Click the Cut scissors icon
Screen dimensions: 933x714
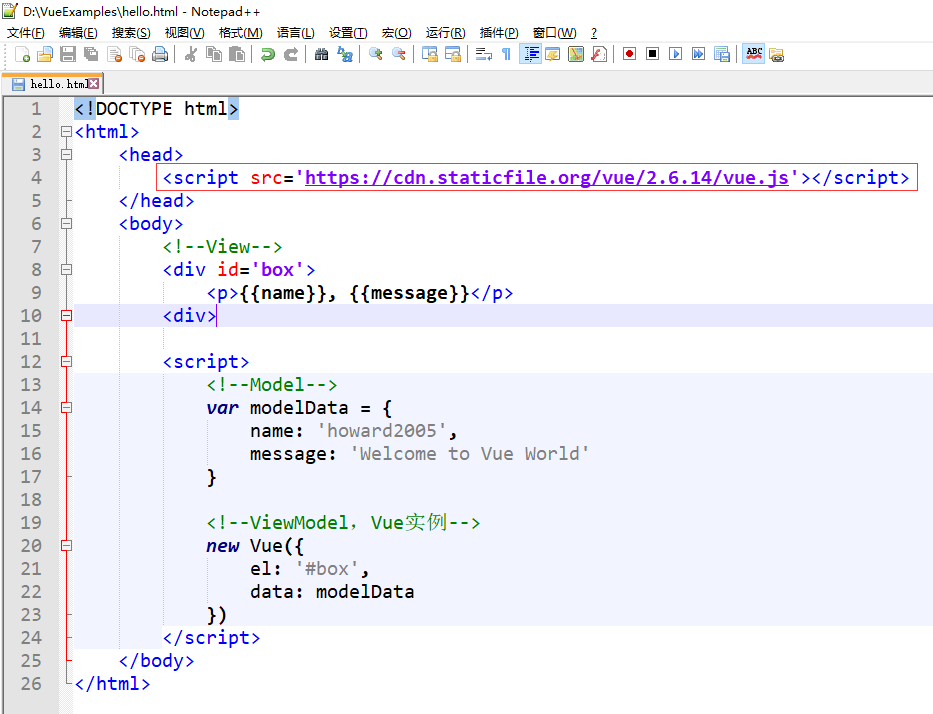[190, 55]
